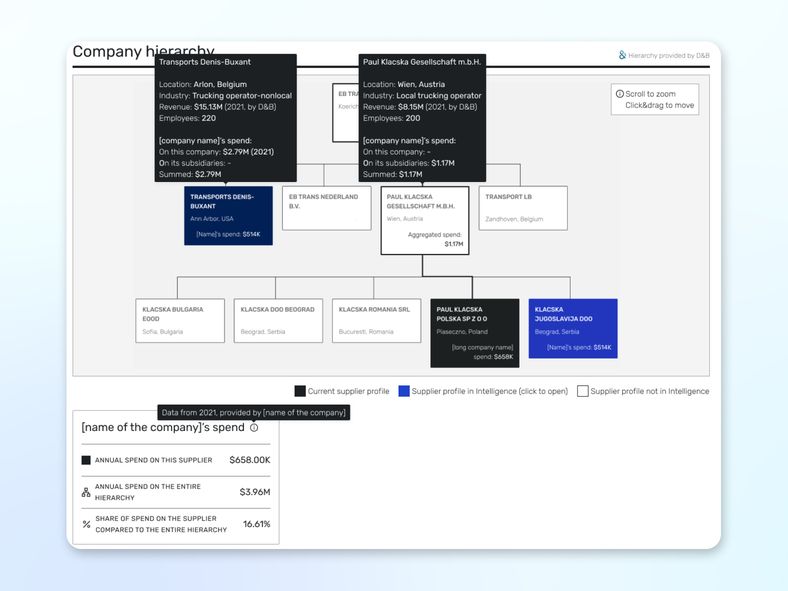Click the $3.96M entire hierarchy spend value
The image size is (788, 591).
tap(255, 492)
